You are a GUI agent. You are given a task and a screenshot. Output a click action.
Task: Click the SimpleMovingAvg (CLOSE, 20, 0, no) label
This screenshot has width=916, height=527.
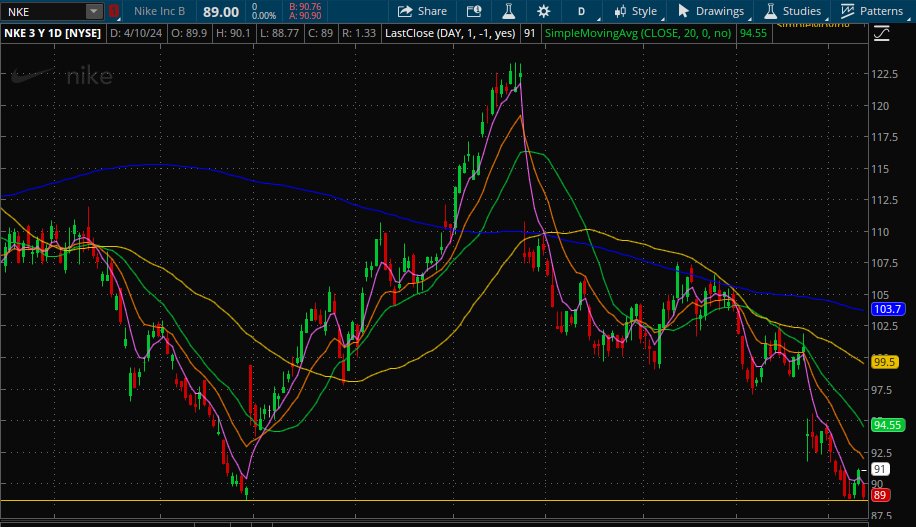tap(637, 33)
